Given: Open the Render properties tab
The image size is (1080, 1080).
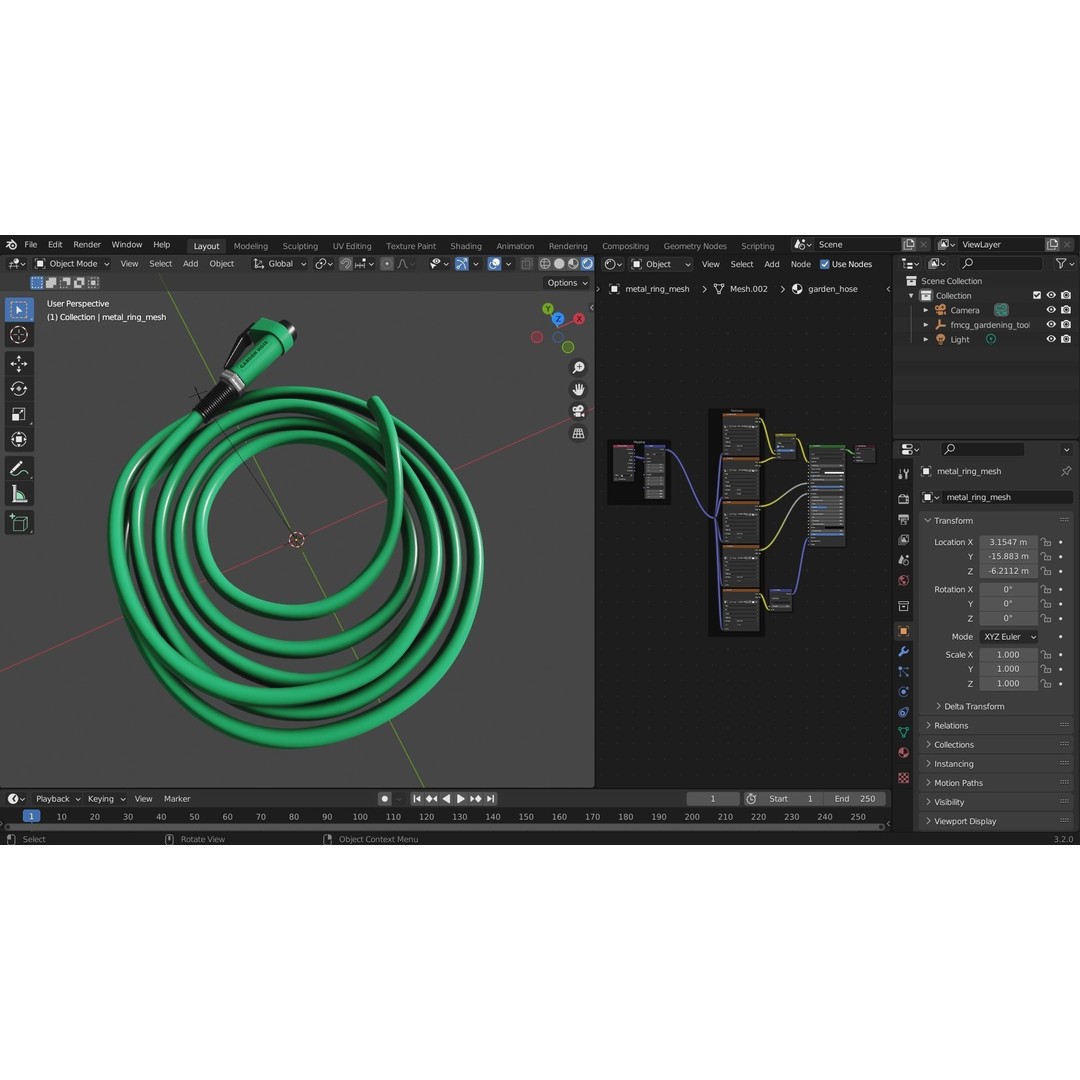Looking at the screenshot, I should pyautogui.click(x=904, y=499).
